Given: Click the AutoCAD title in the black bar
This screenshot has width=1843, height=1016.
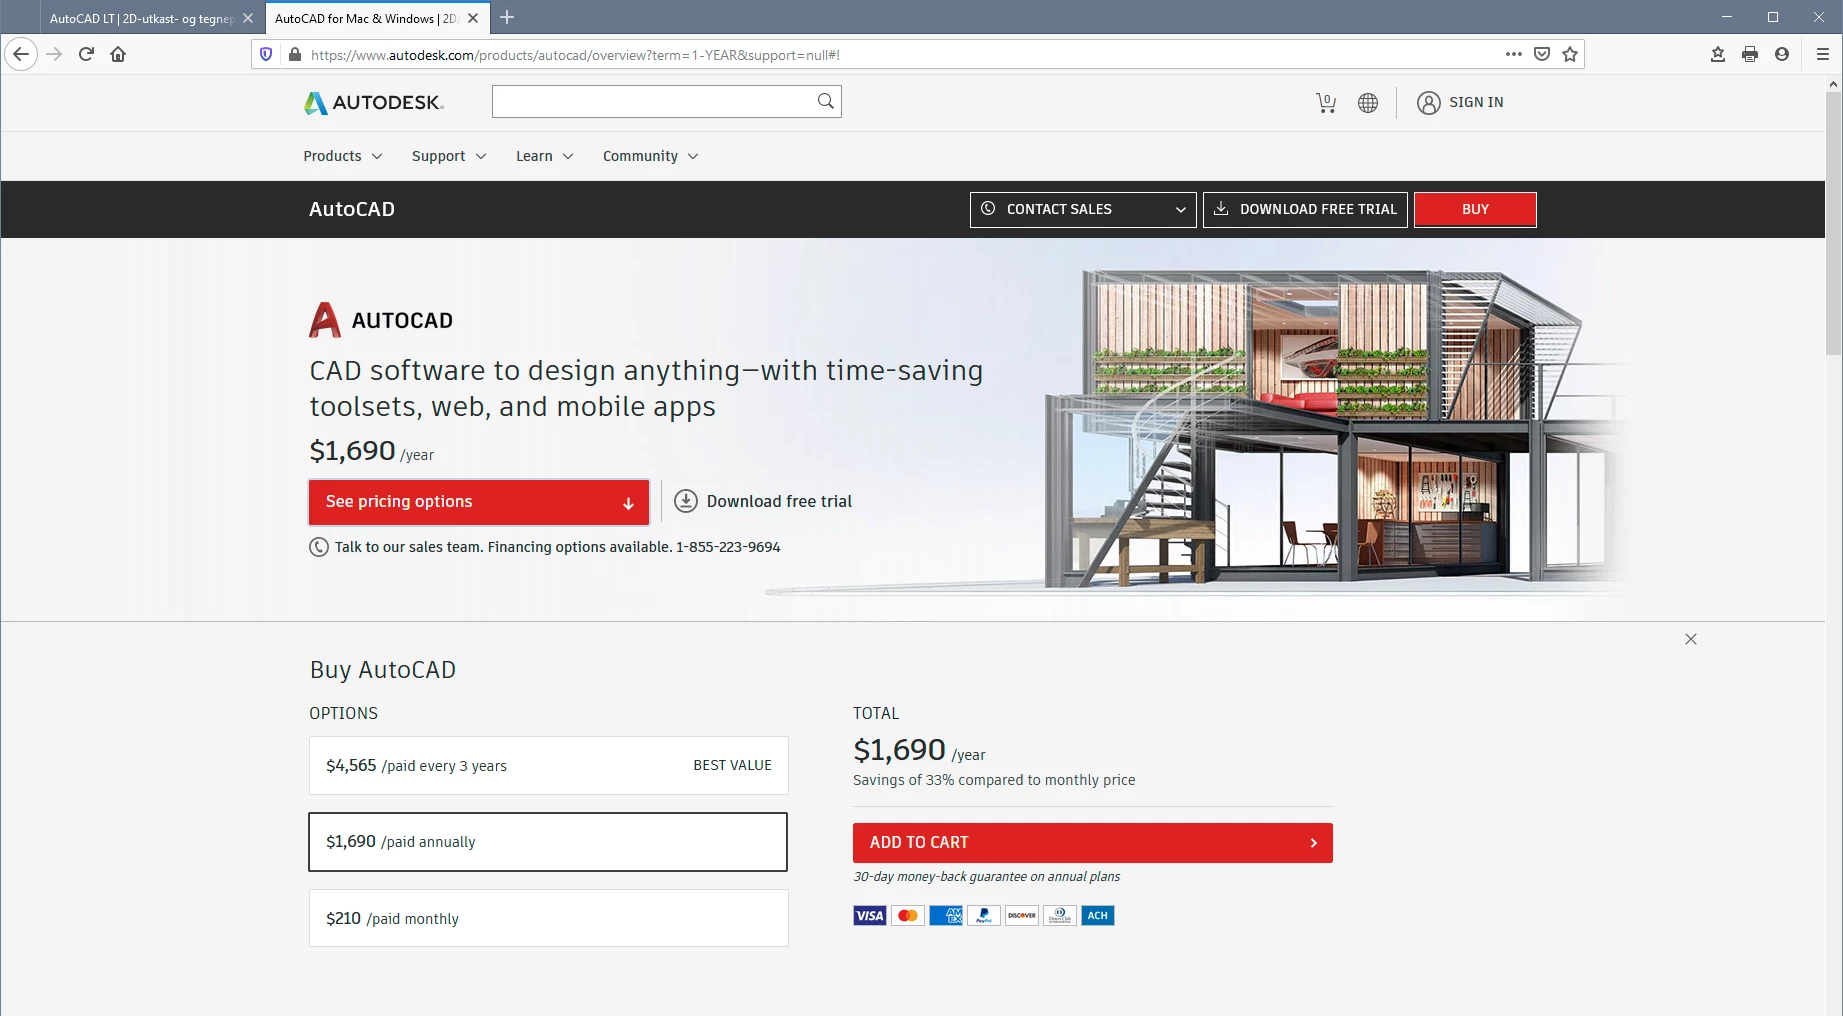Looking at the screenshot, I should 352,209.
